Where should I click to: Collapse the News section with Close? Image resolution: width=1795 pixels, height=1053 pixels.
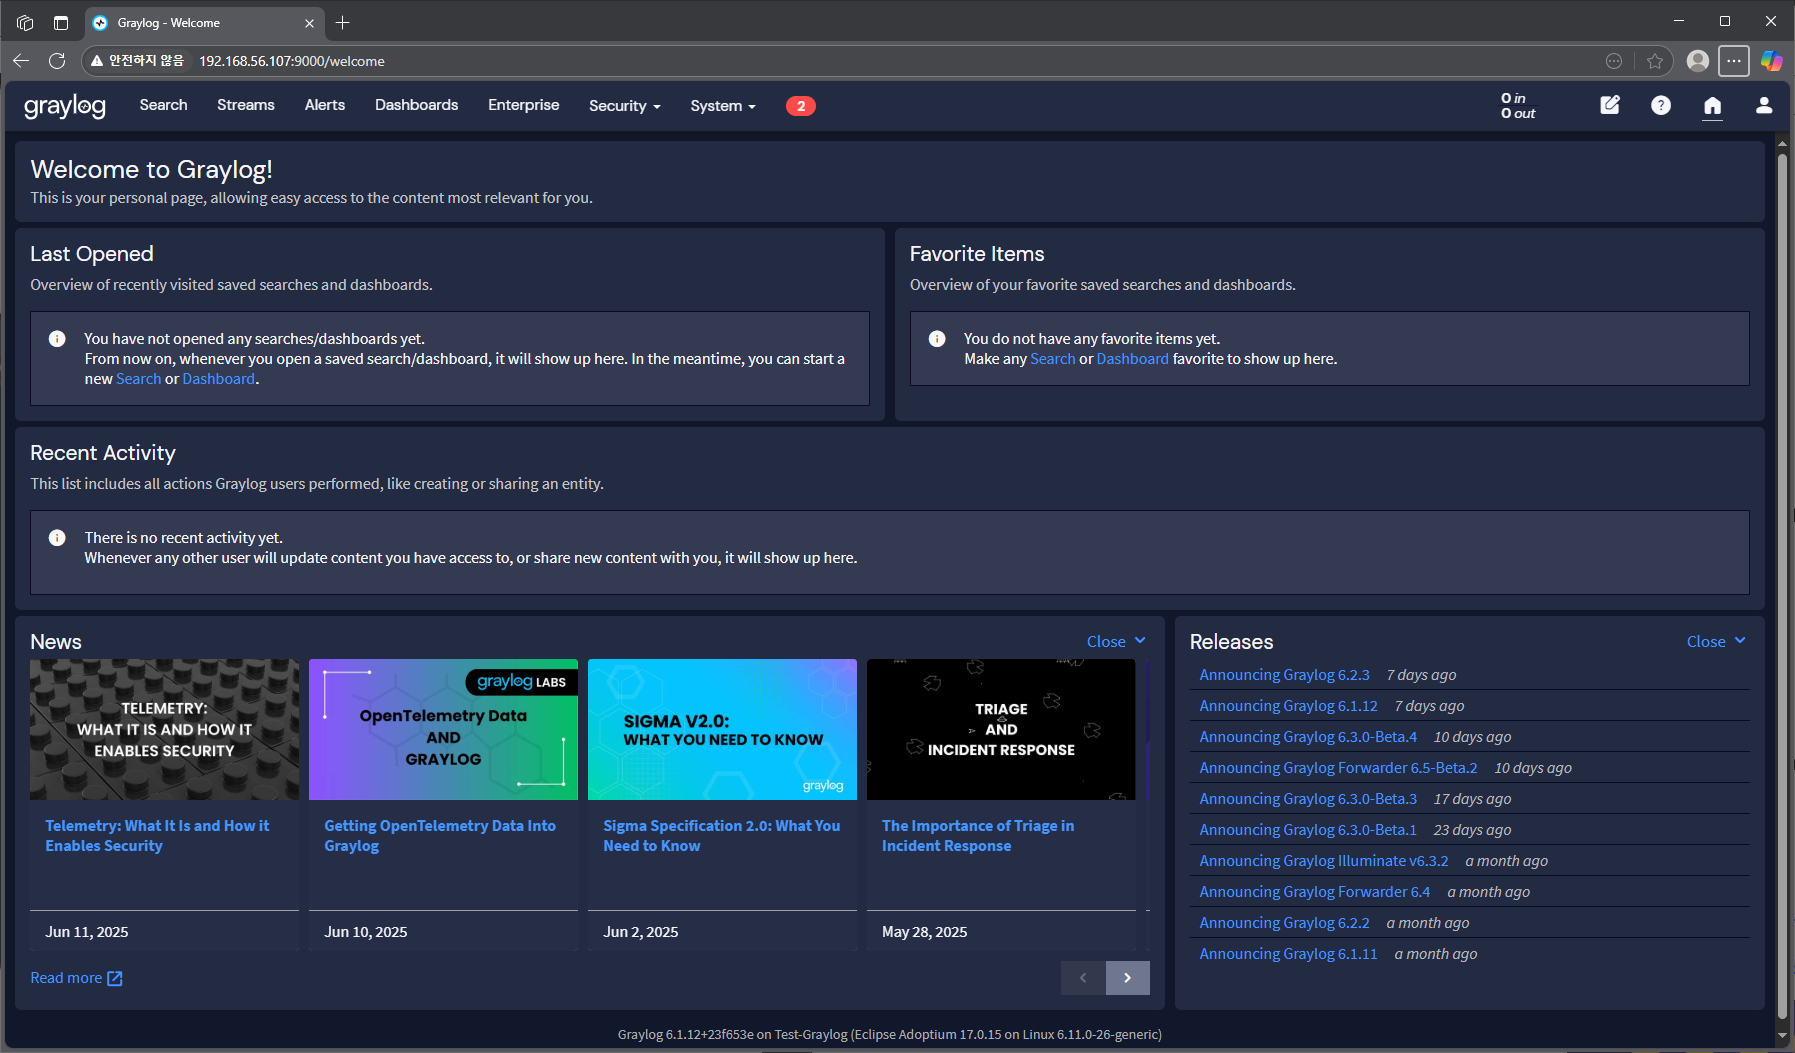click(x=1116, y=642)
